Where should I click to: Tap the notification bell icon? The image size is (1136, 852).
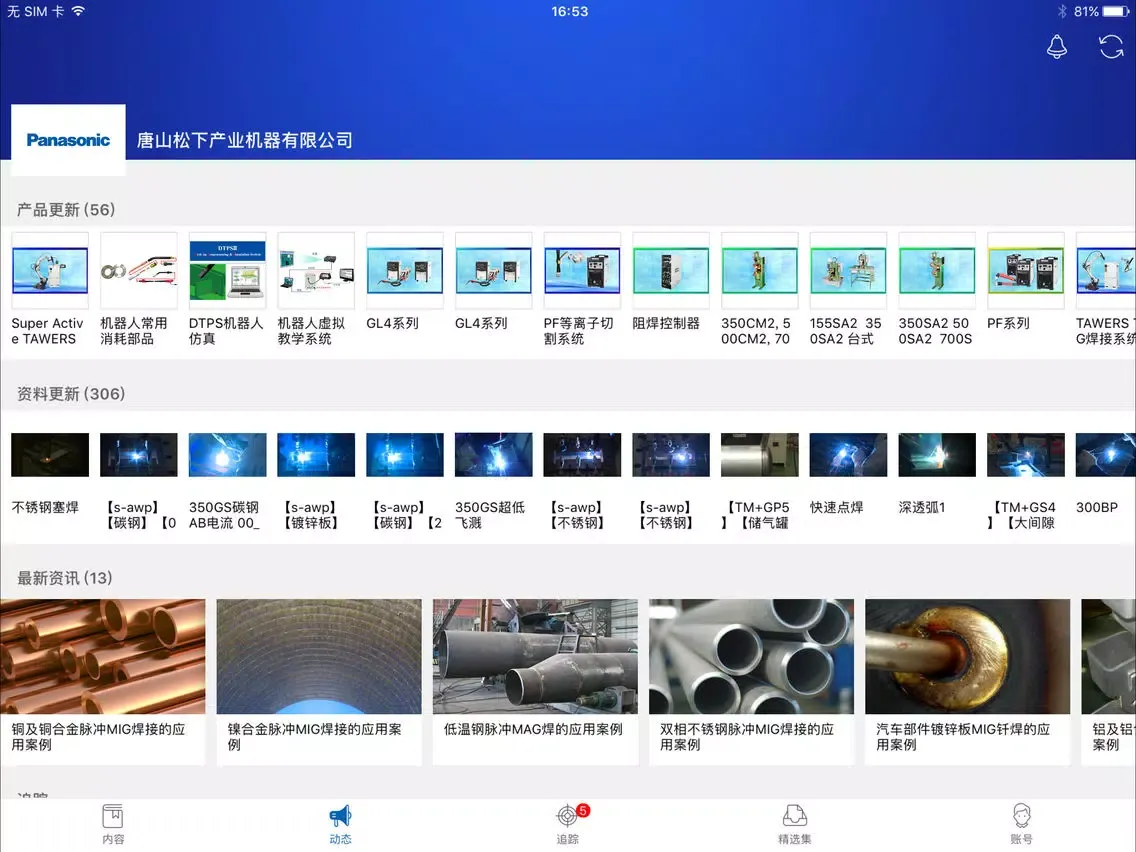pos(1057,47)
